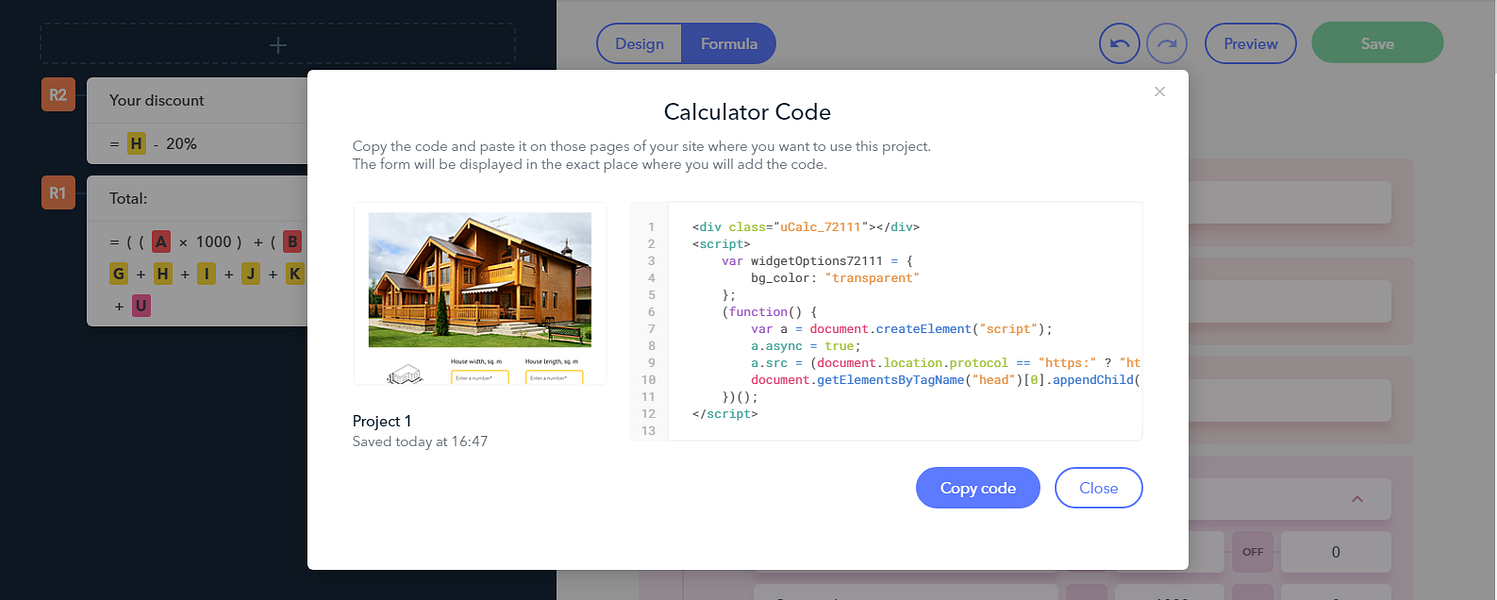
Task: Click variable H in discount formula
Action: point(136,144)
